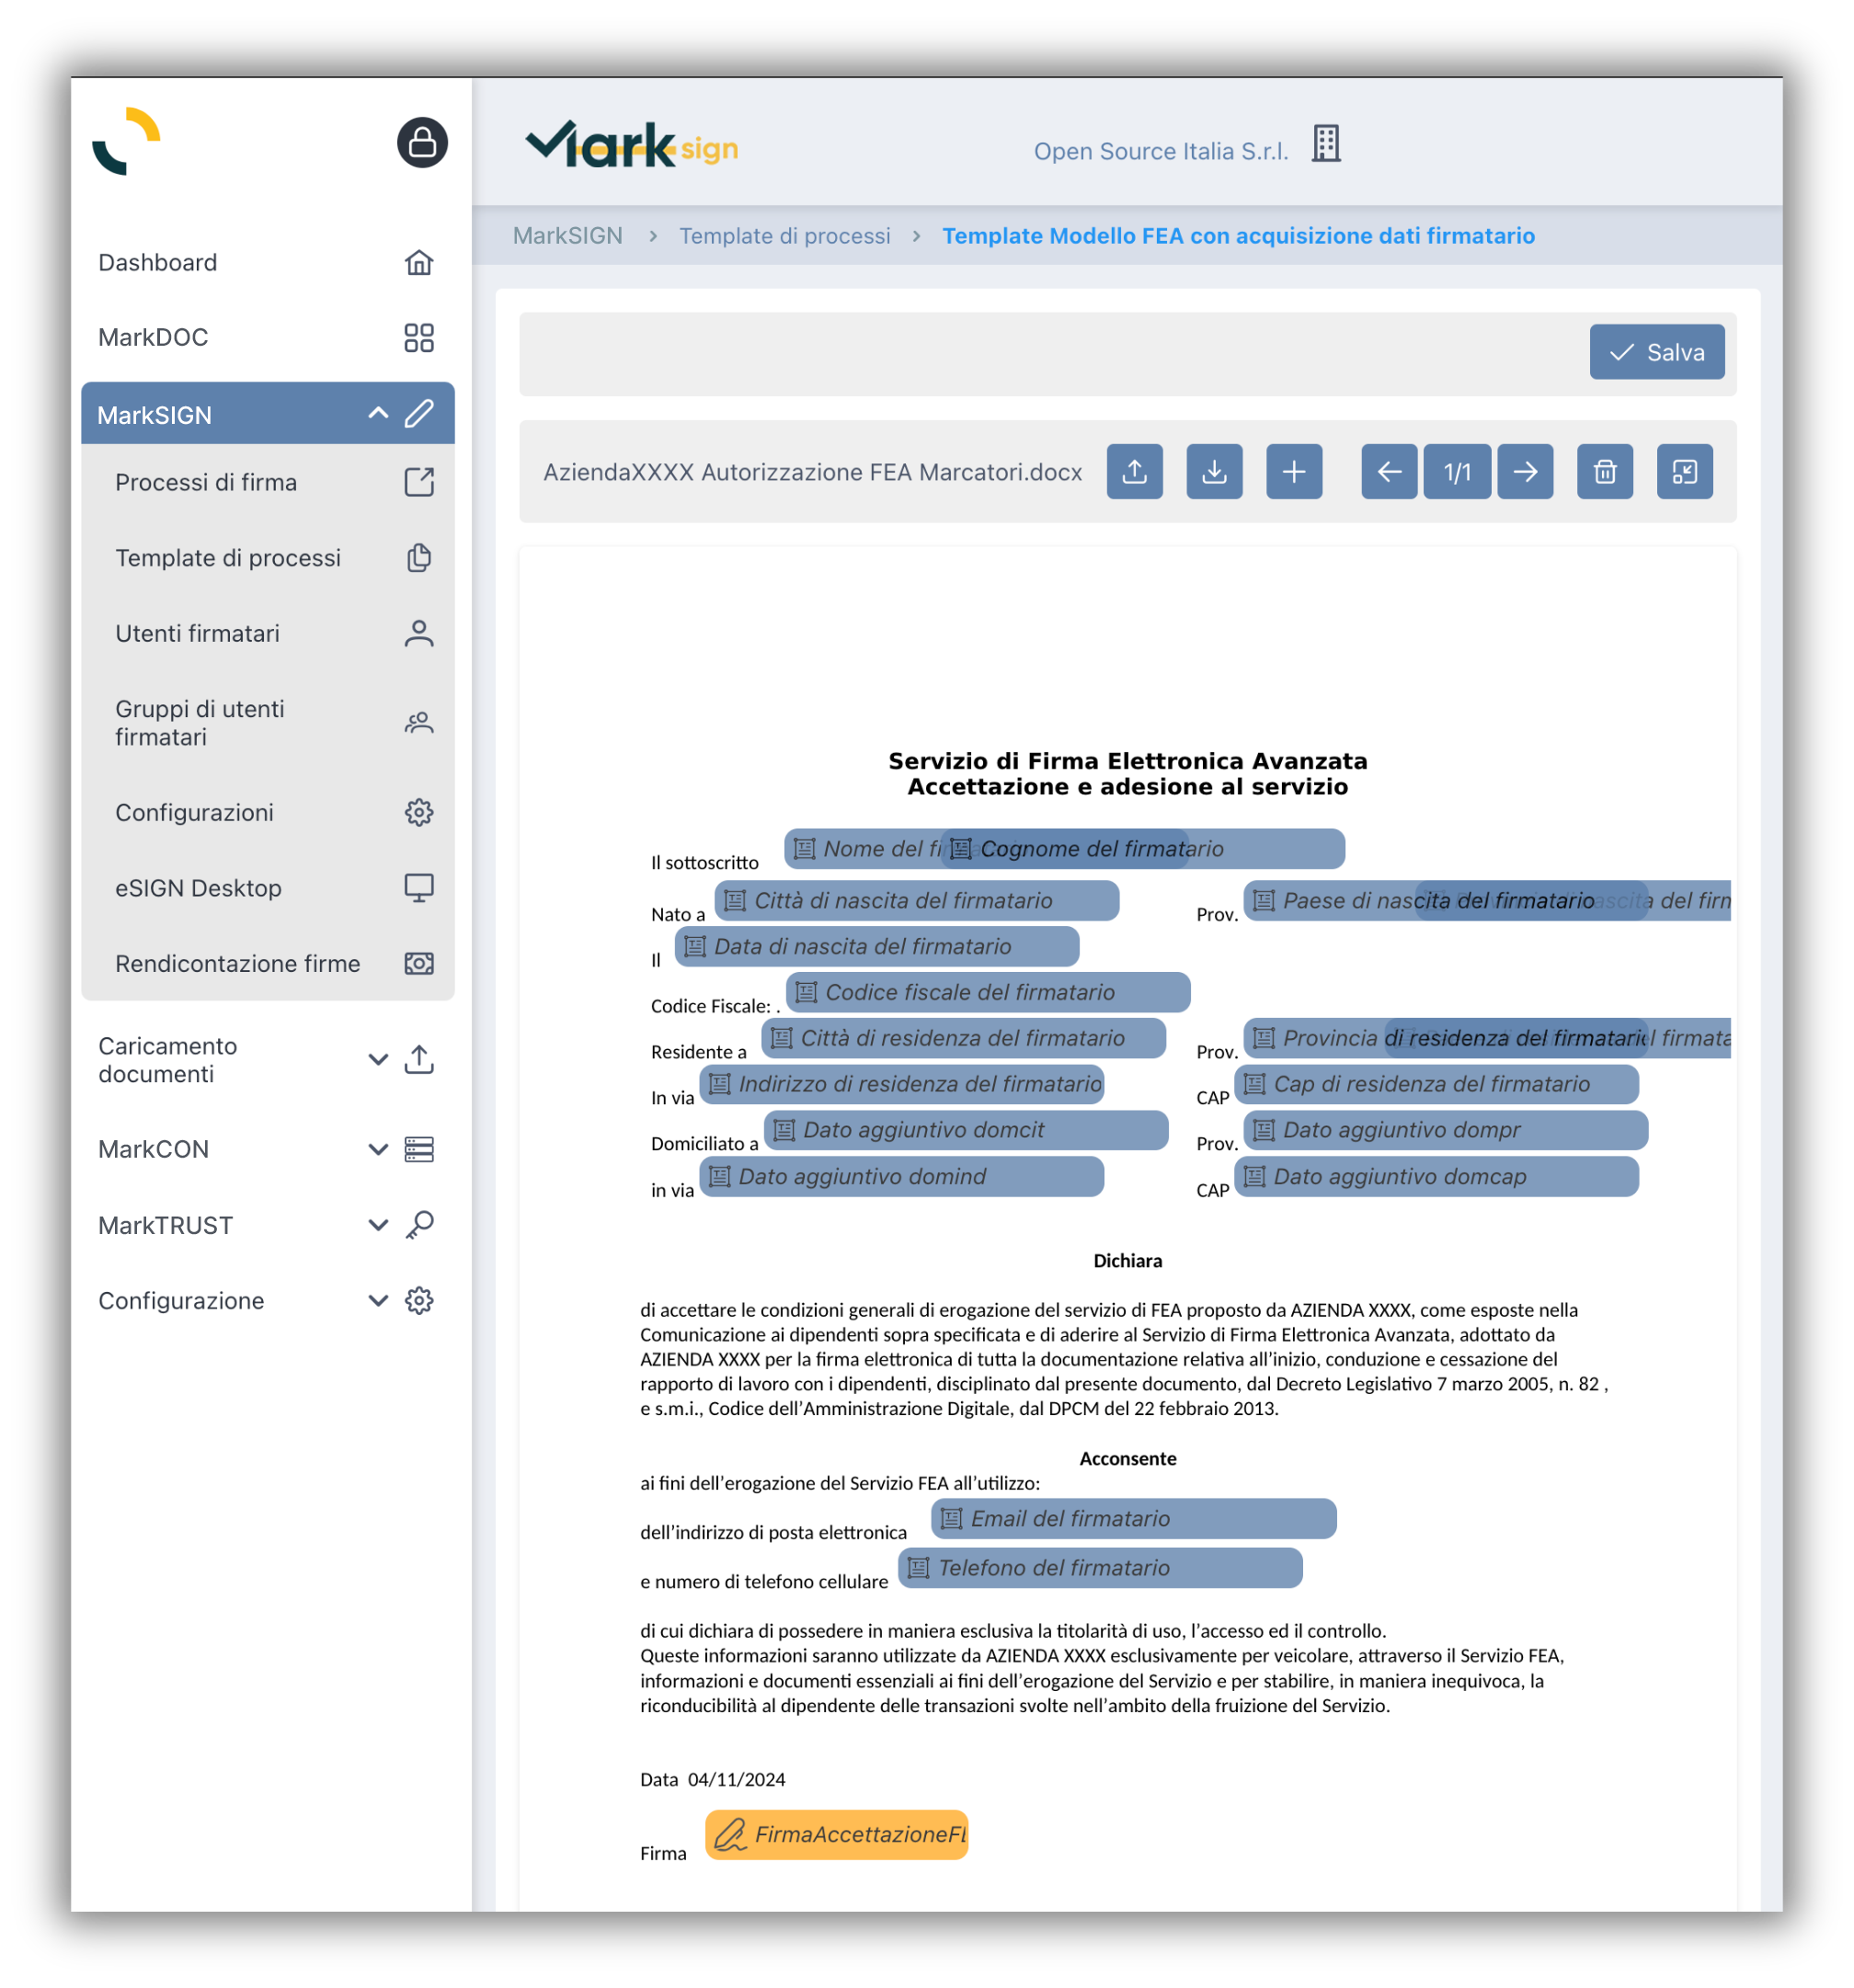
Task: Select Dato aggiuntivo dompr marker
Action: click(1445, 1130)
